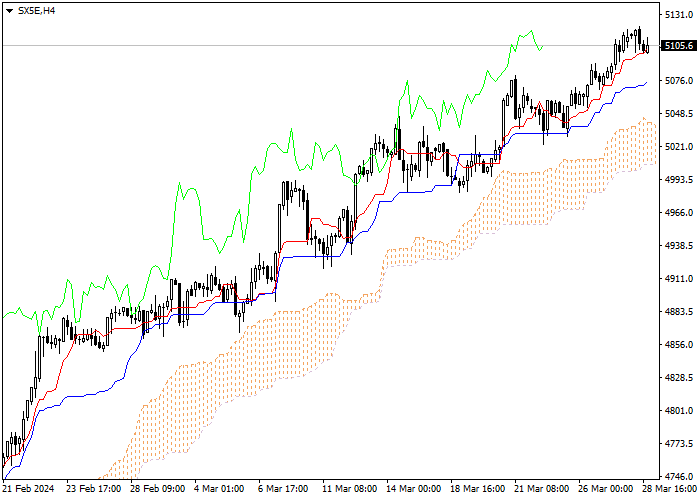Open the SX5E,H4 chart dropdown arrow

click(9, 11)
